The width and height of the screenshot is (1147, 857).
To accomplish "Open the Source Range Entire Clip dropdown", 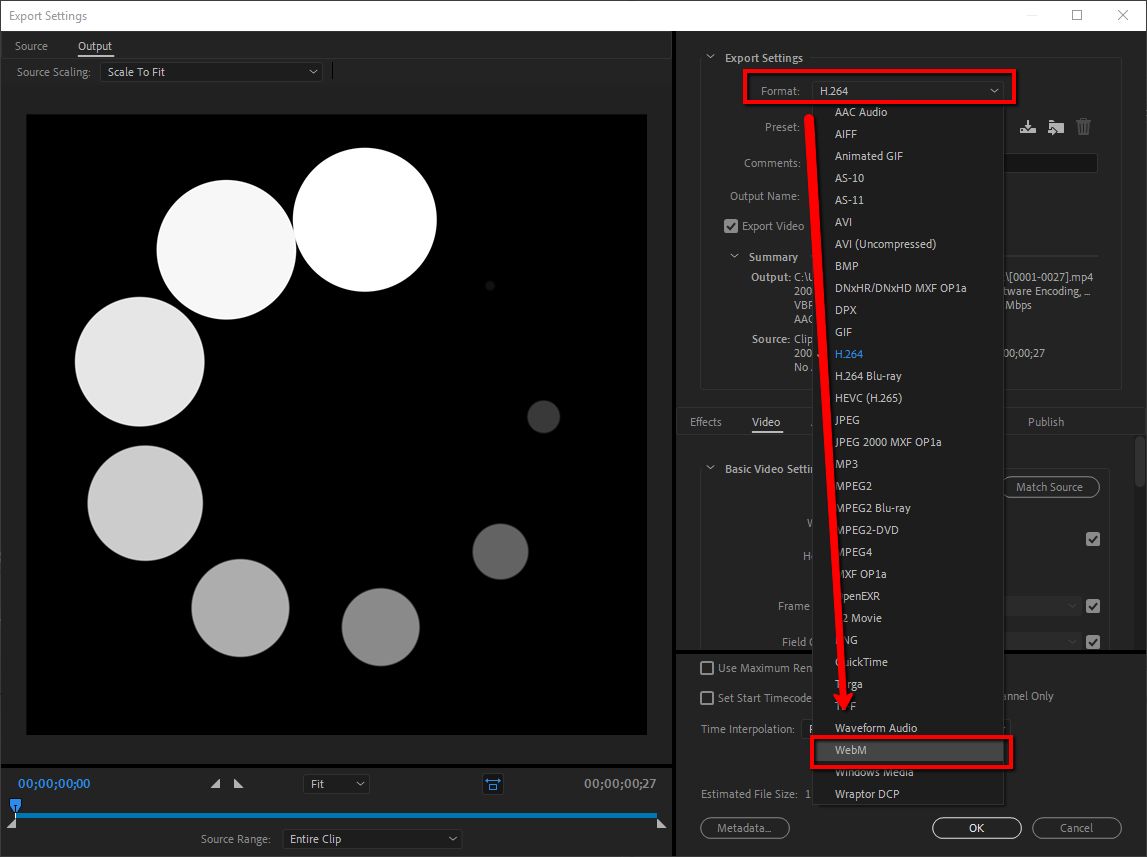I will pos(372,839).
